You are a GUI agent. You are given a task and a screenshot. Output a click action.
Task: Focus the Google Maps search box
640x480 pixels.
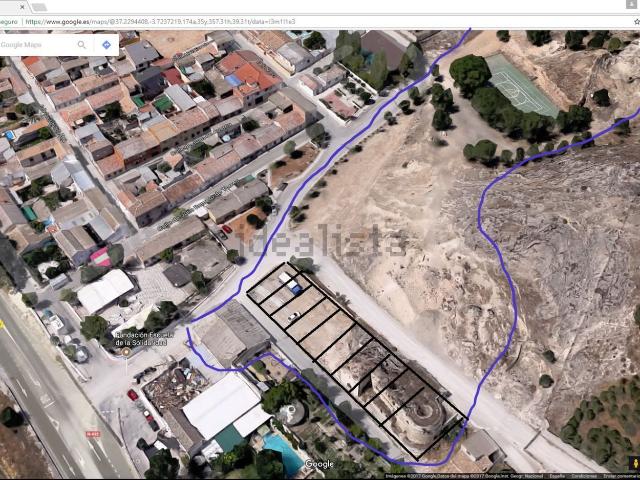(x=36, y=45)
